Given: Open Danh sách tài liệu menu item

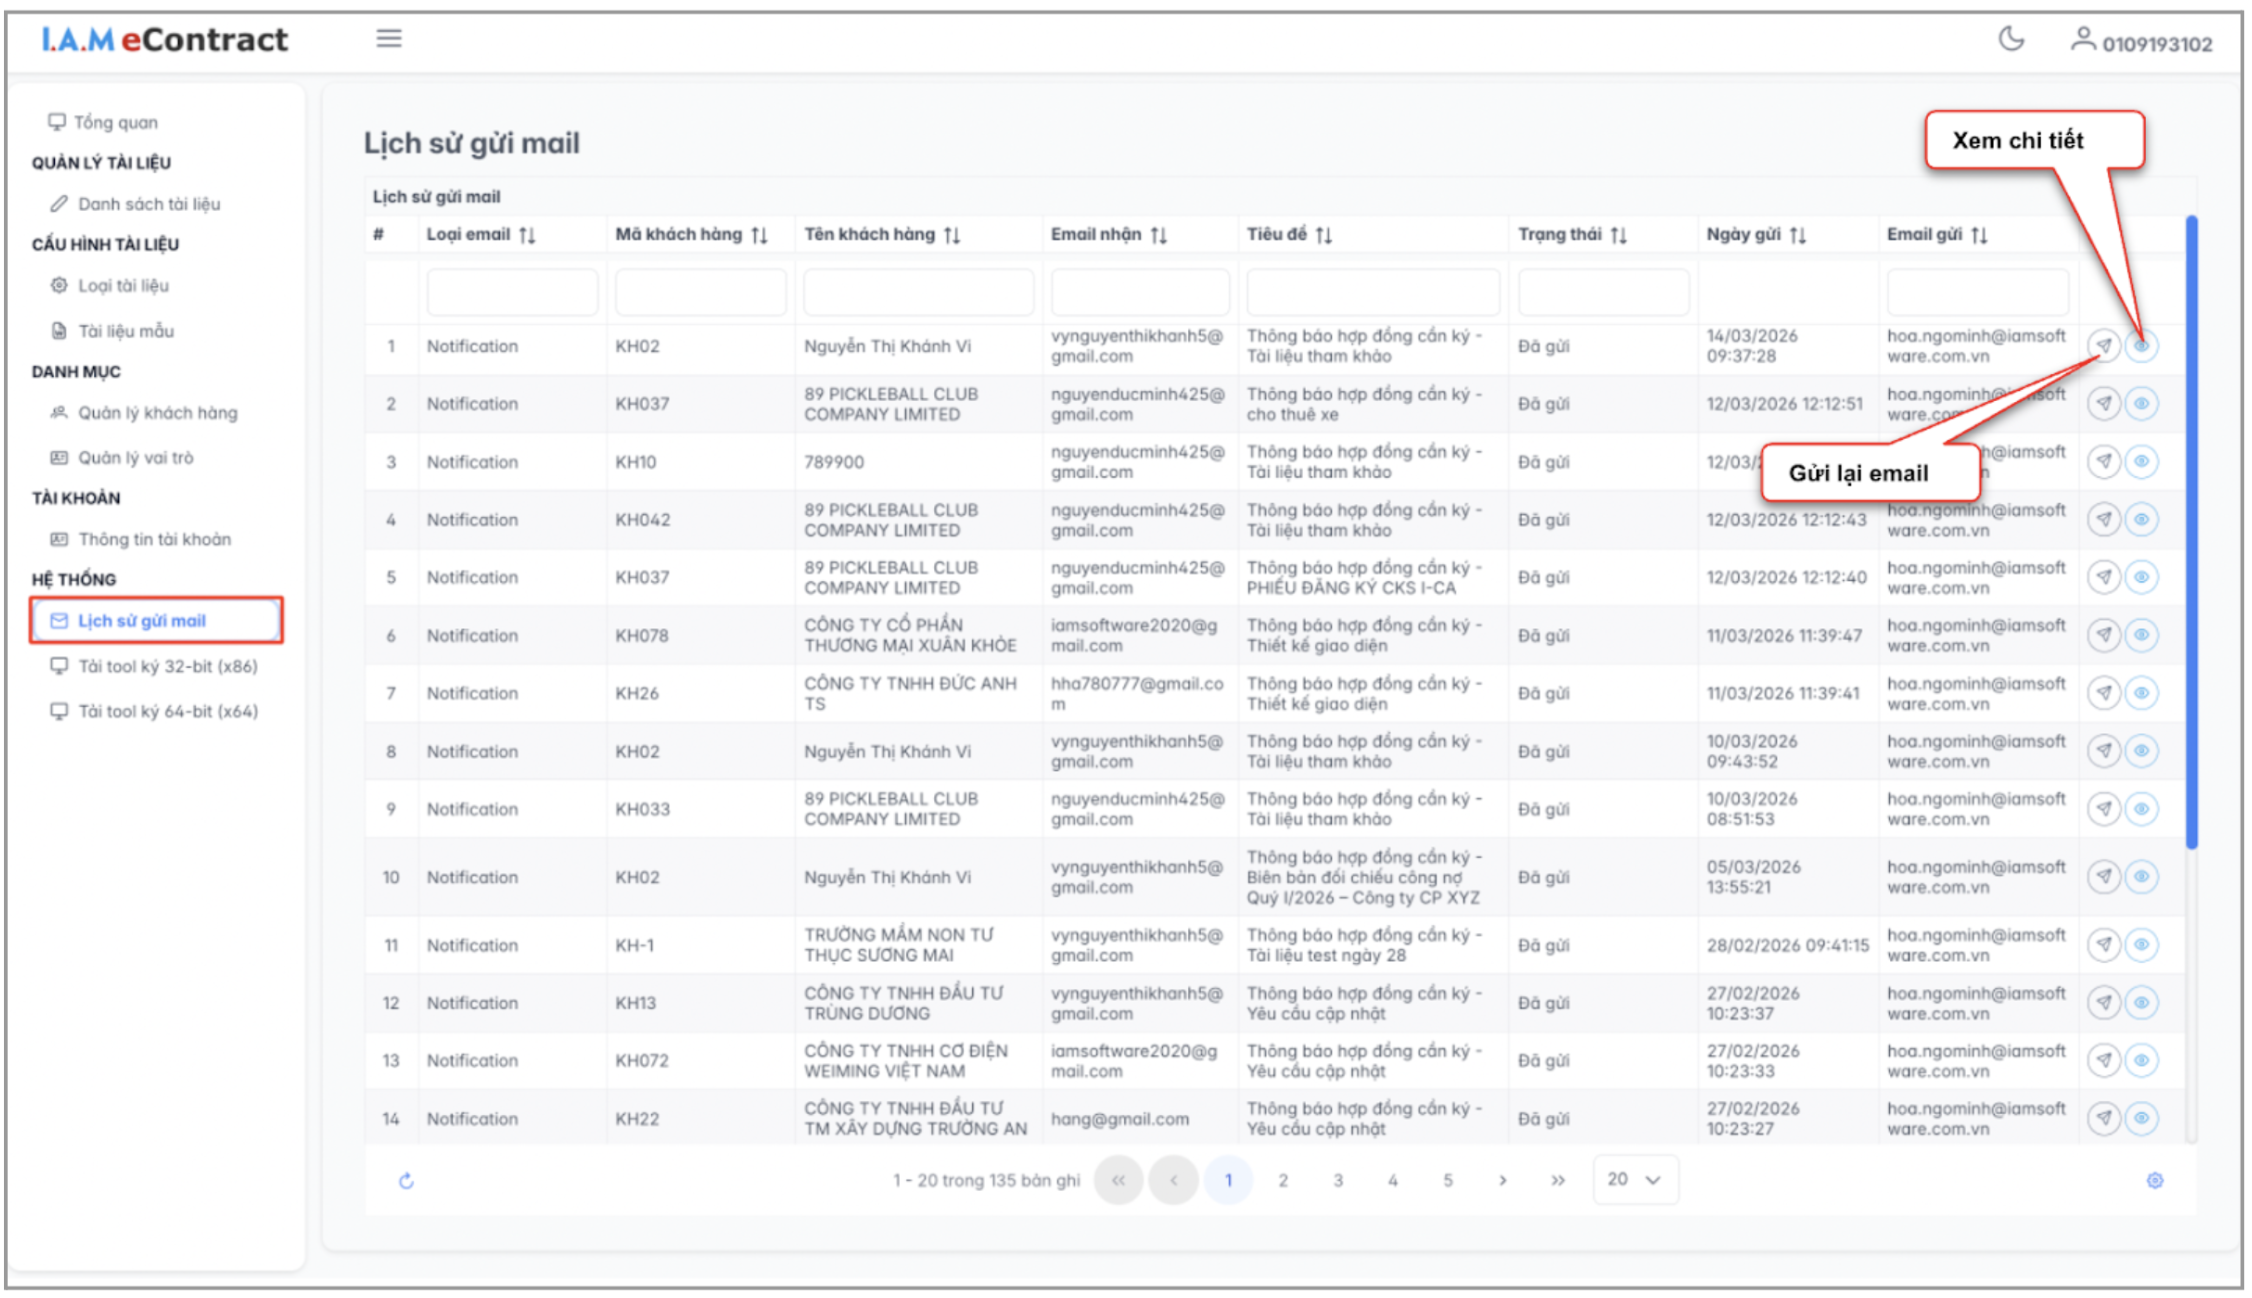Looking at the screenshot, I should point(149,204).
